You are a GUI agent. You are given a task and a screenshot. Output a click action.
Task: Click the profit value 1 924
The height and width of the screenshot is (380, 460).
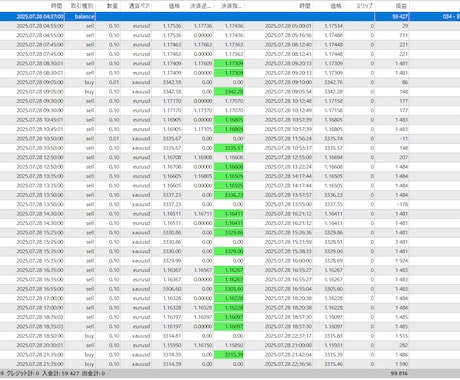pyautogui.click(x=401, y=261)
